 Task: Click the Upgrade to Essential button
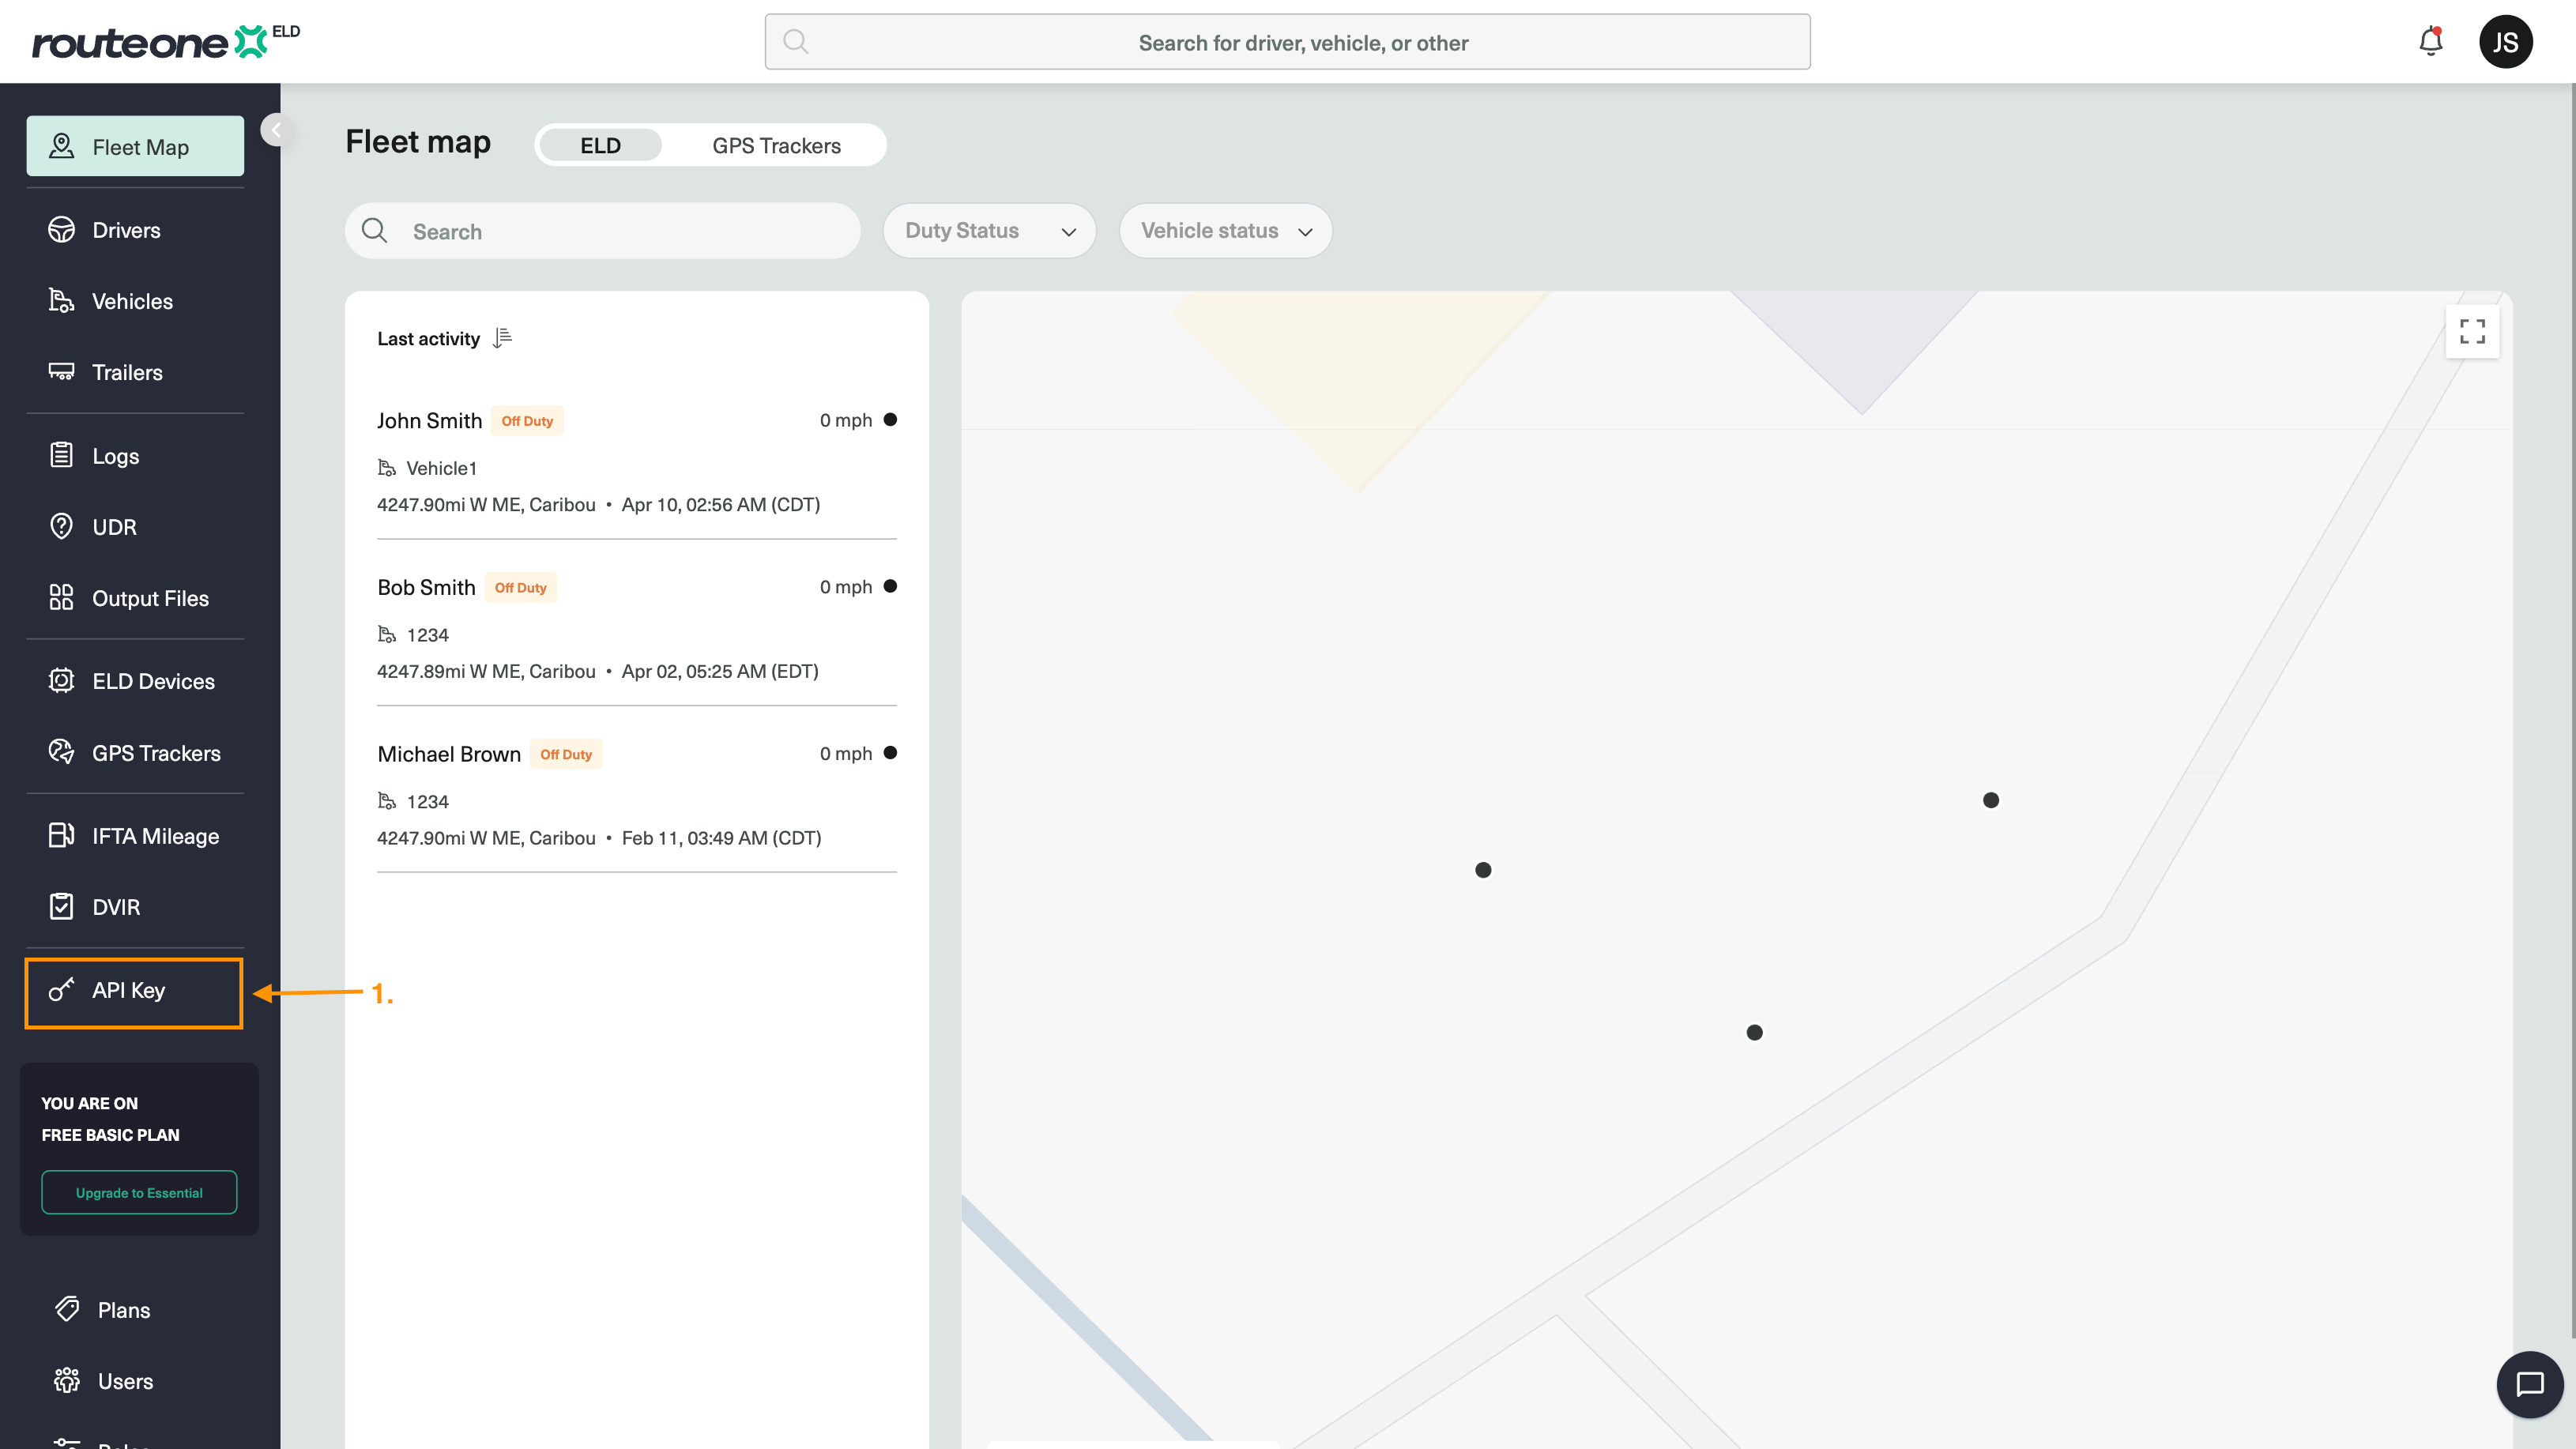click(x=139, y=1192)
